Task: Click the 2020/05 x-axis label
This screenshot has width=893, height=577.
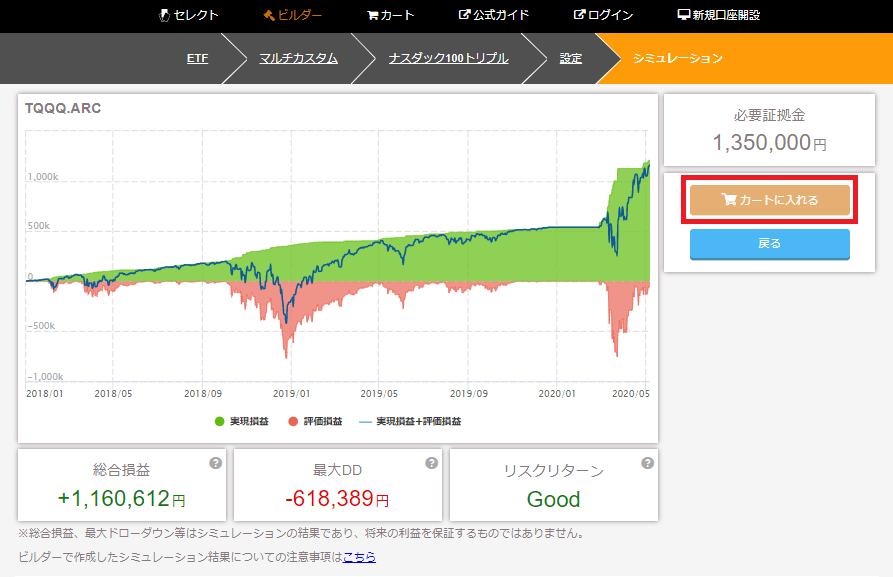Action: click(630, 394)
